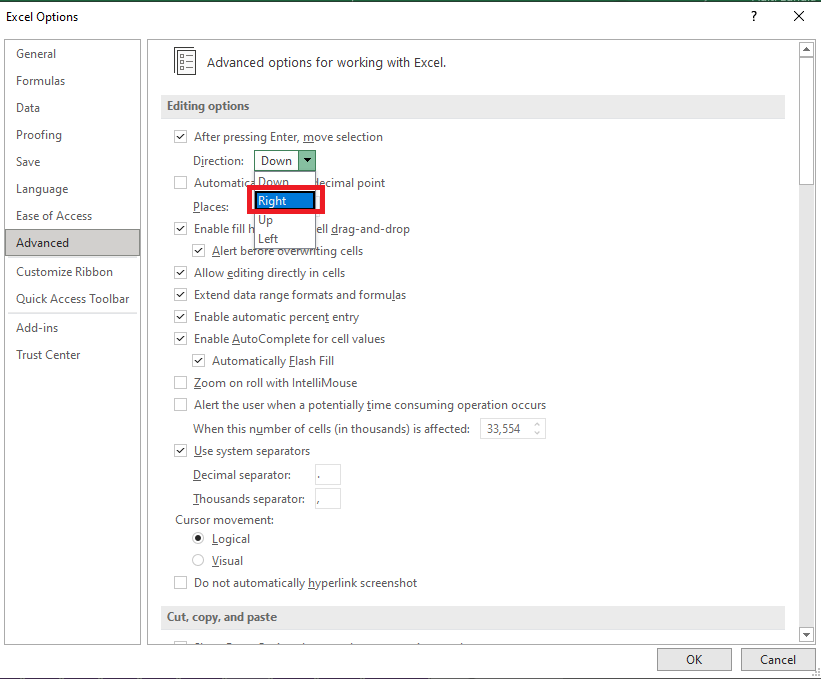Close the Excel Options dialog
The image size is (821, 679).
[798, 16]
